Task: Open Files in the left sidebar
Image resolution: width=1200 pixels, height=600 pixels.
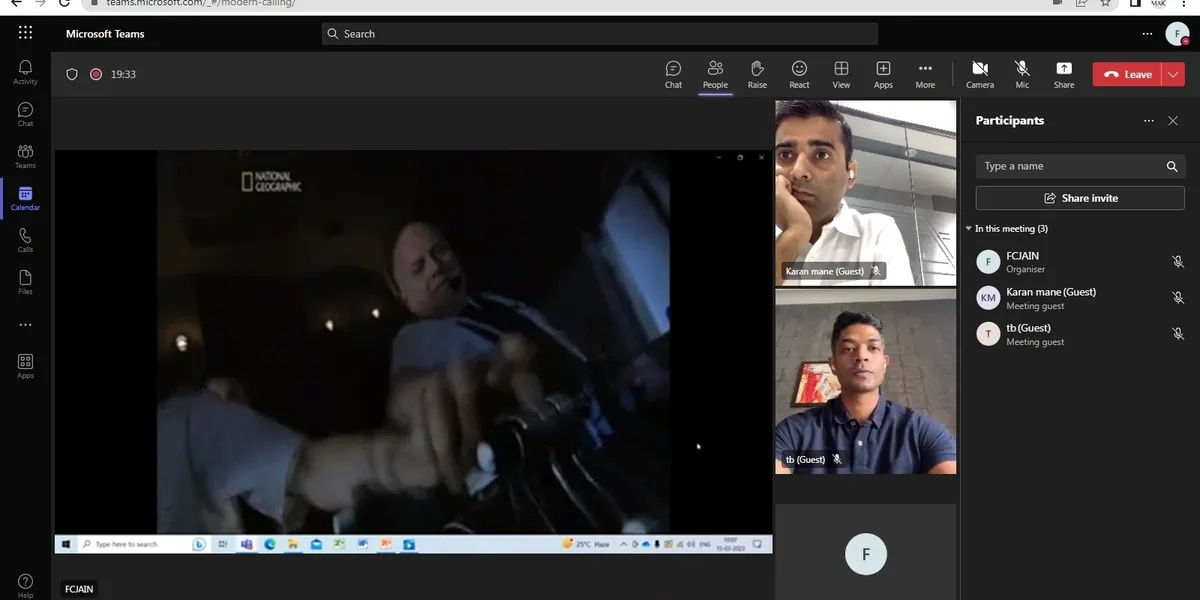Action: 25,282
